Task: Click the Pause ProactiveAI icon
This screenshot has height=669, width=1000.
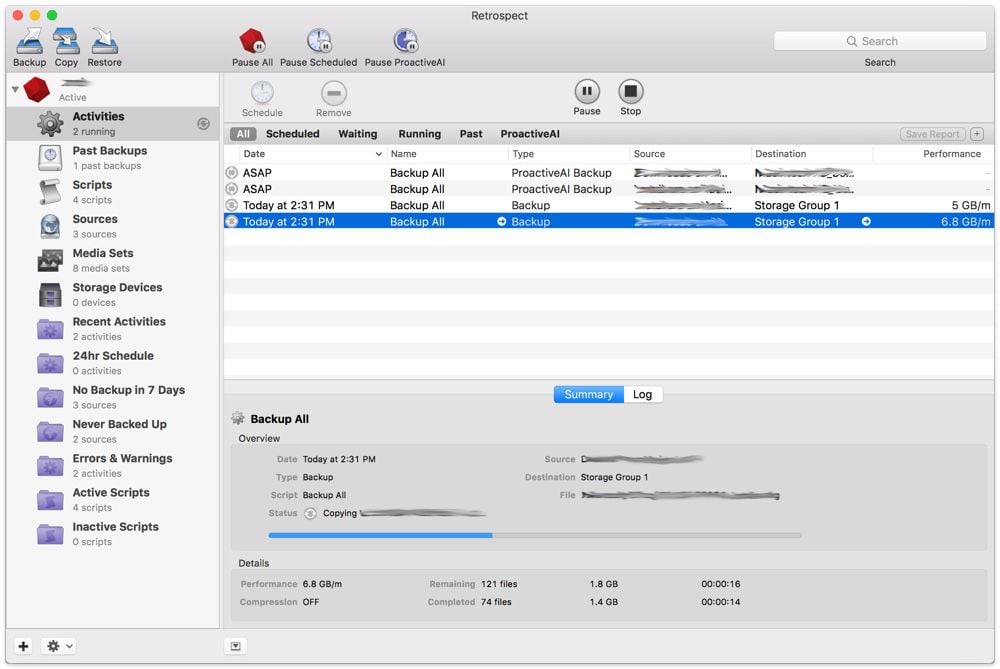Action: coord(405,41)
